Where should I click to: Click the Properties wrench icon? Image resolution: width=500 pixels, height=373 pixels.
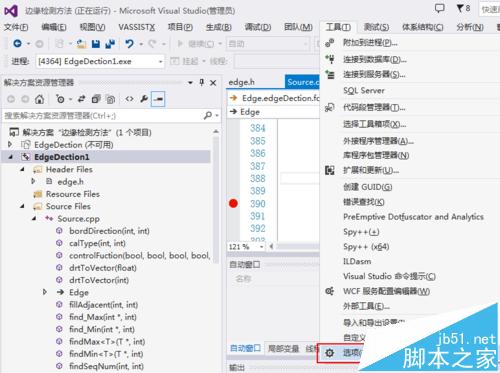point(144,99)
